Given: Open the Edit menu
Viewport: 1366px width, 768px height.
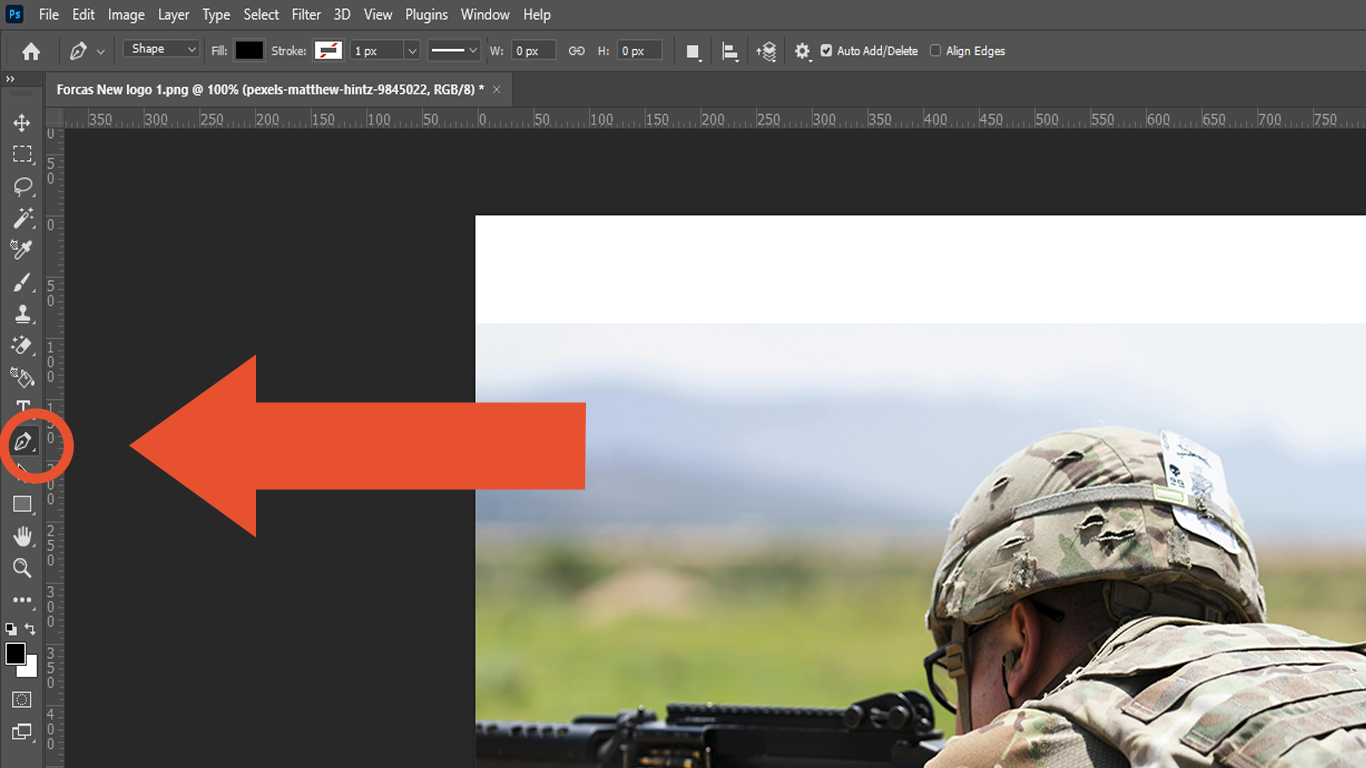Looking at the screenshot, I should (84, 15).
